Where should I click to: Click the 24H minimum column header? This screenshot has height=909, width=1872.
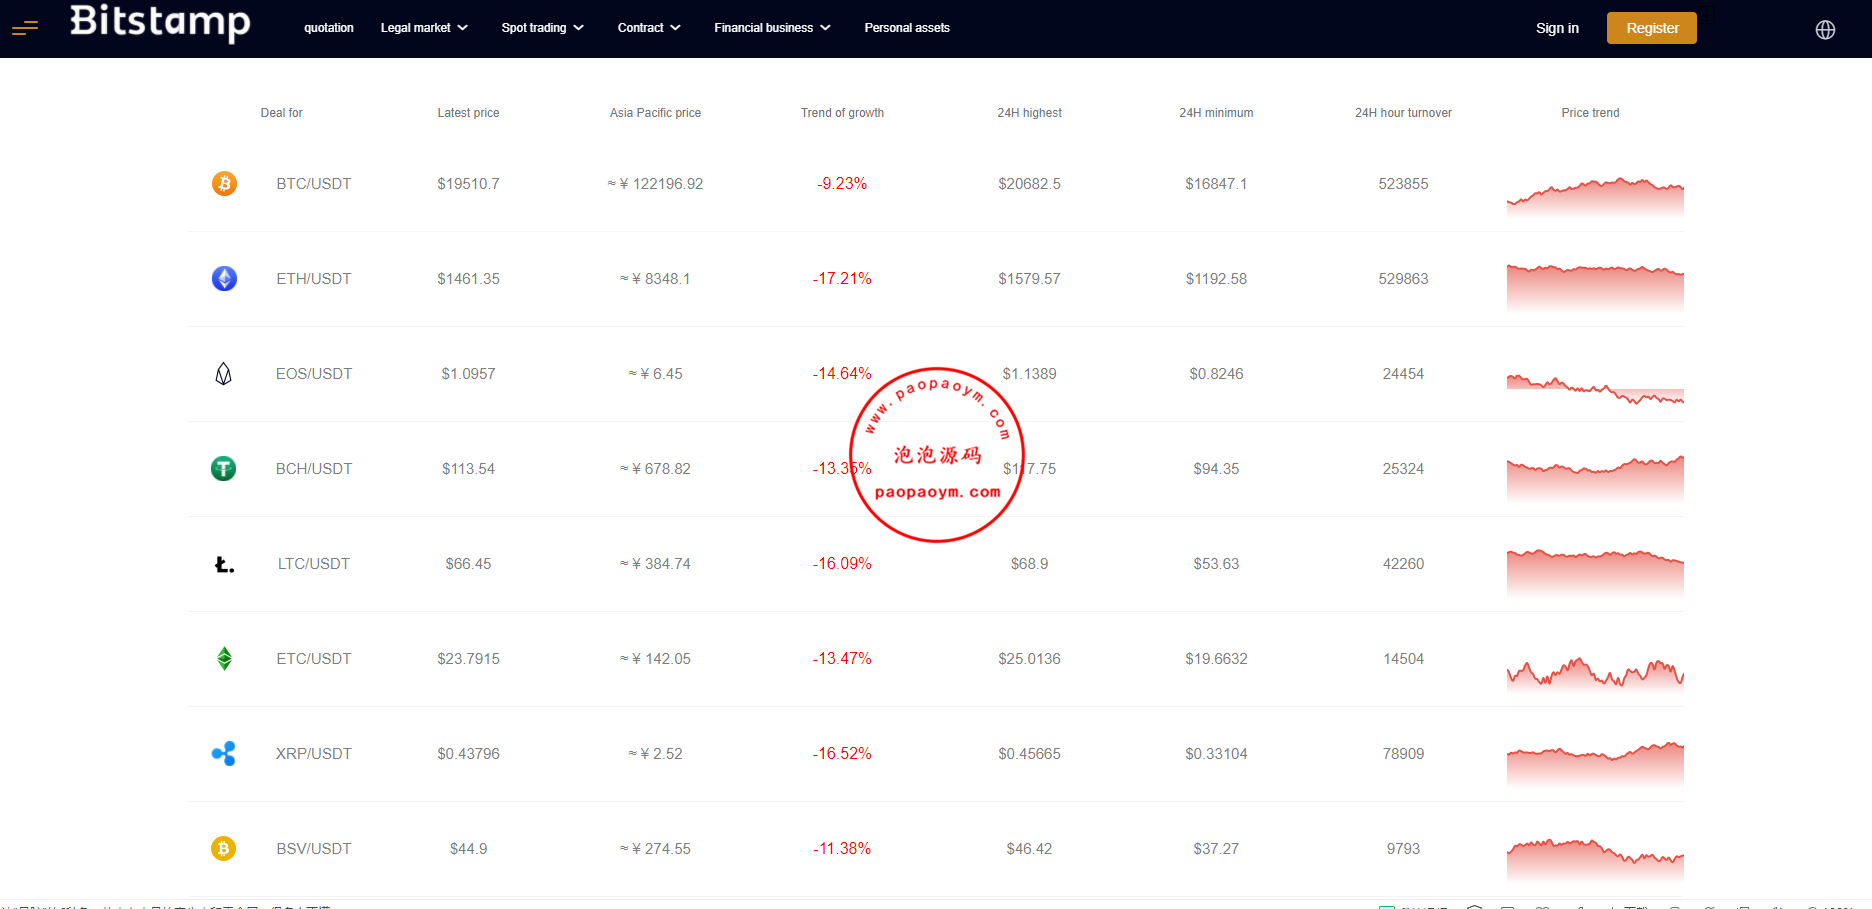pos(1216,113)
